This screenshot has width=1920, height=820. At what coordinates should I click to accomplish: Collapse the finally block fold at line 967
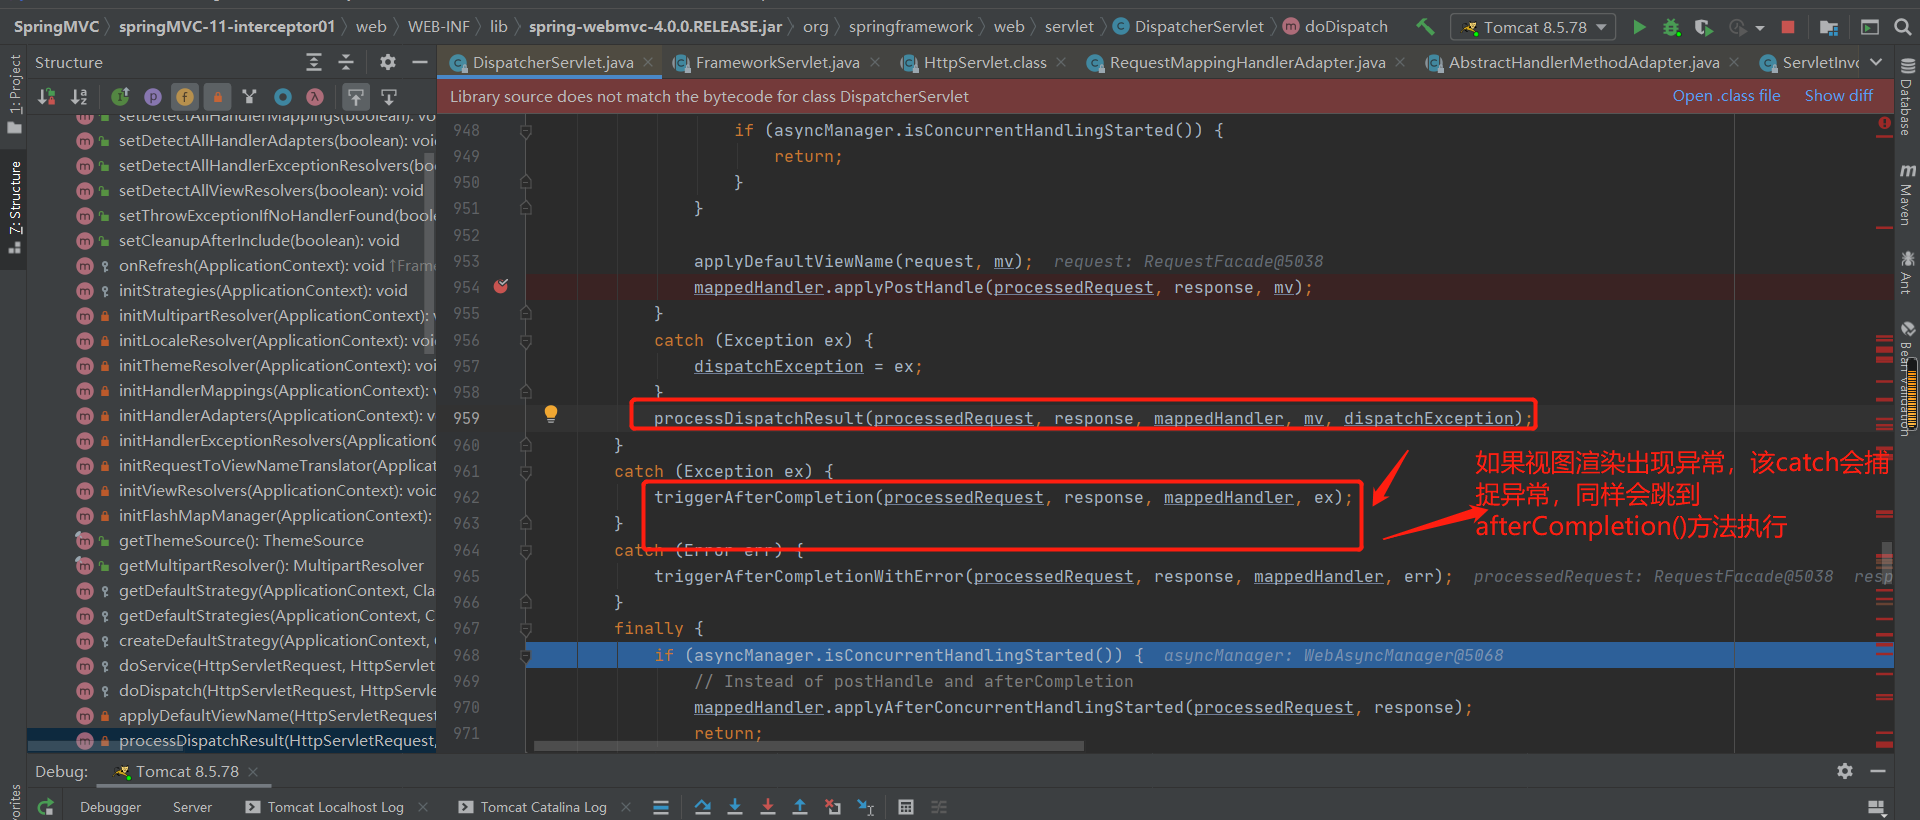coord(526,628)
